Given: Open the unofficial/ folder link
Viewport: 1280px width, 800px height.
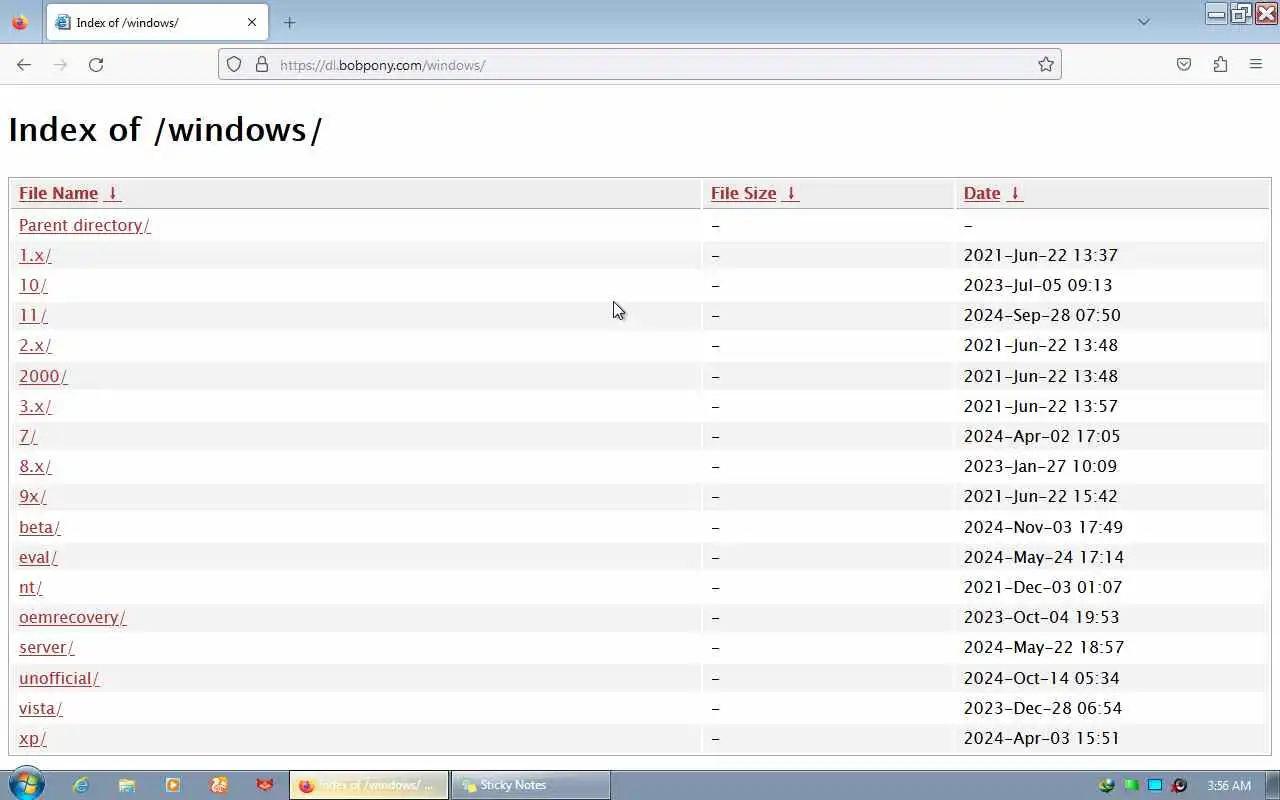Looking at the screenshot, I should 59,678.
